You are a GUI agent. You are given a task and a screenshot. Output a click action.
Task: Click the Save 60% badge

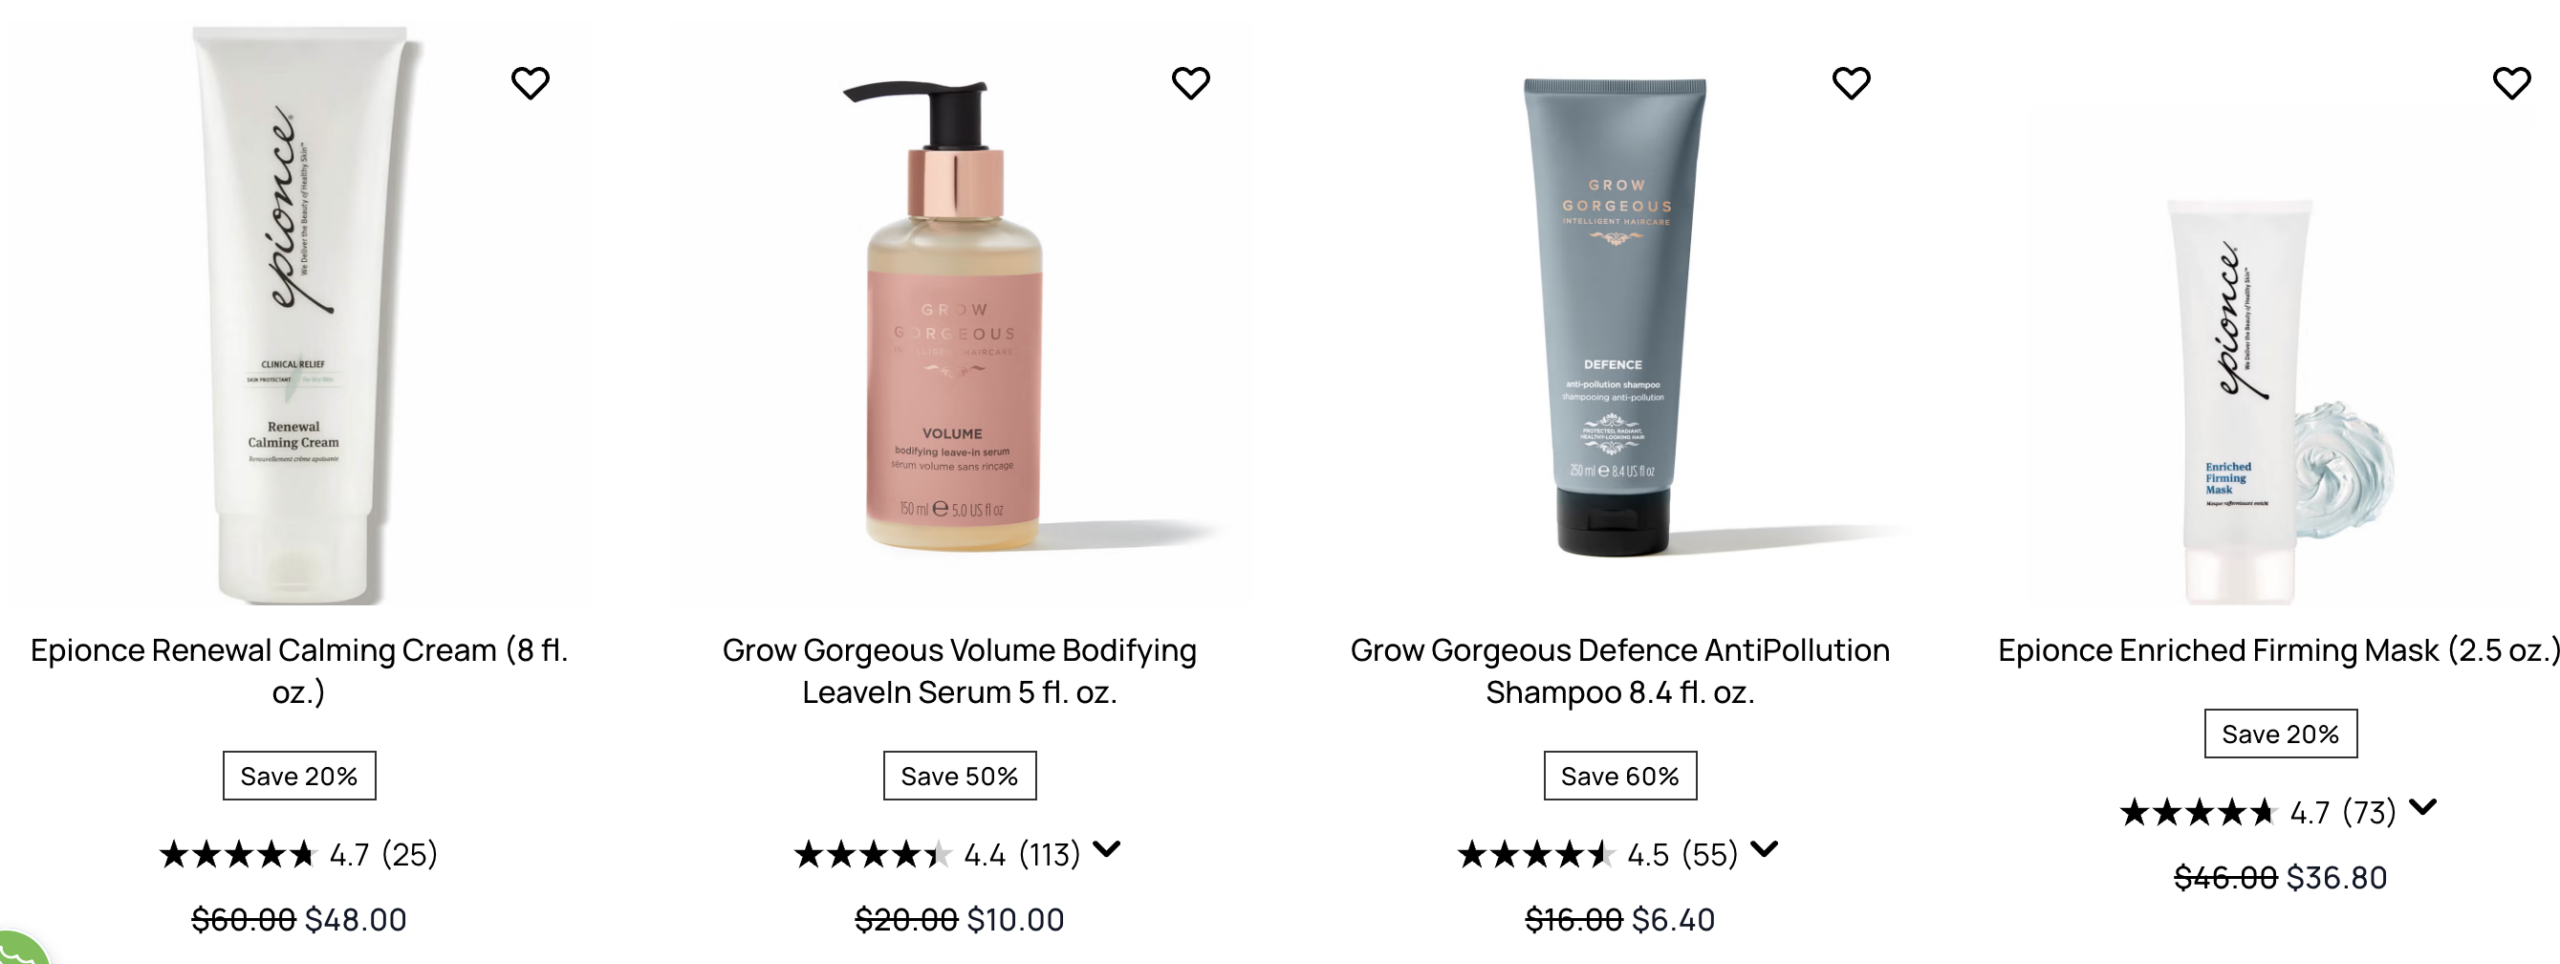1620,776
